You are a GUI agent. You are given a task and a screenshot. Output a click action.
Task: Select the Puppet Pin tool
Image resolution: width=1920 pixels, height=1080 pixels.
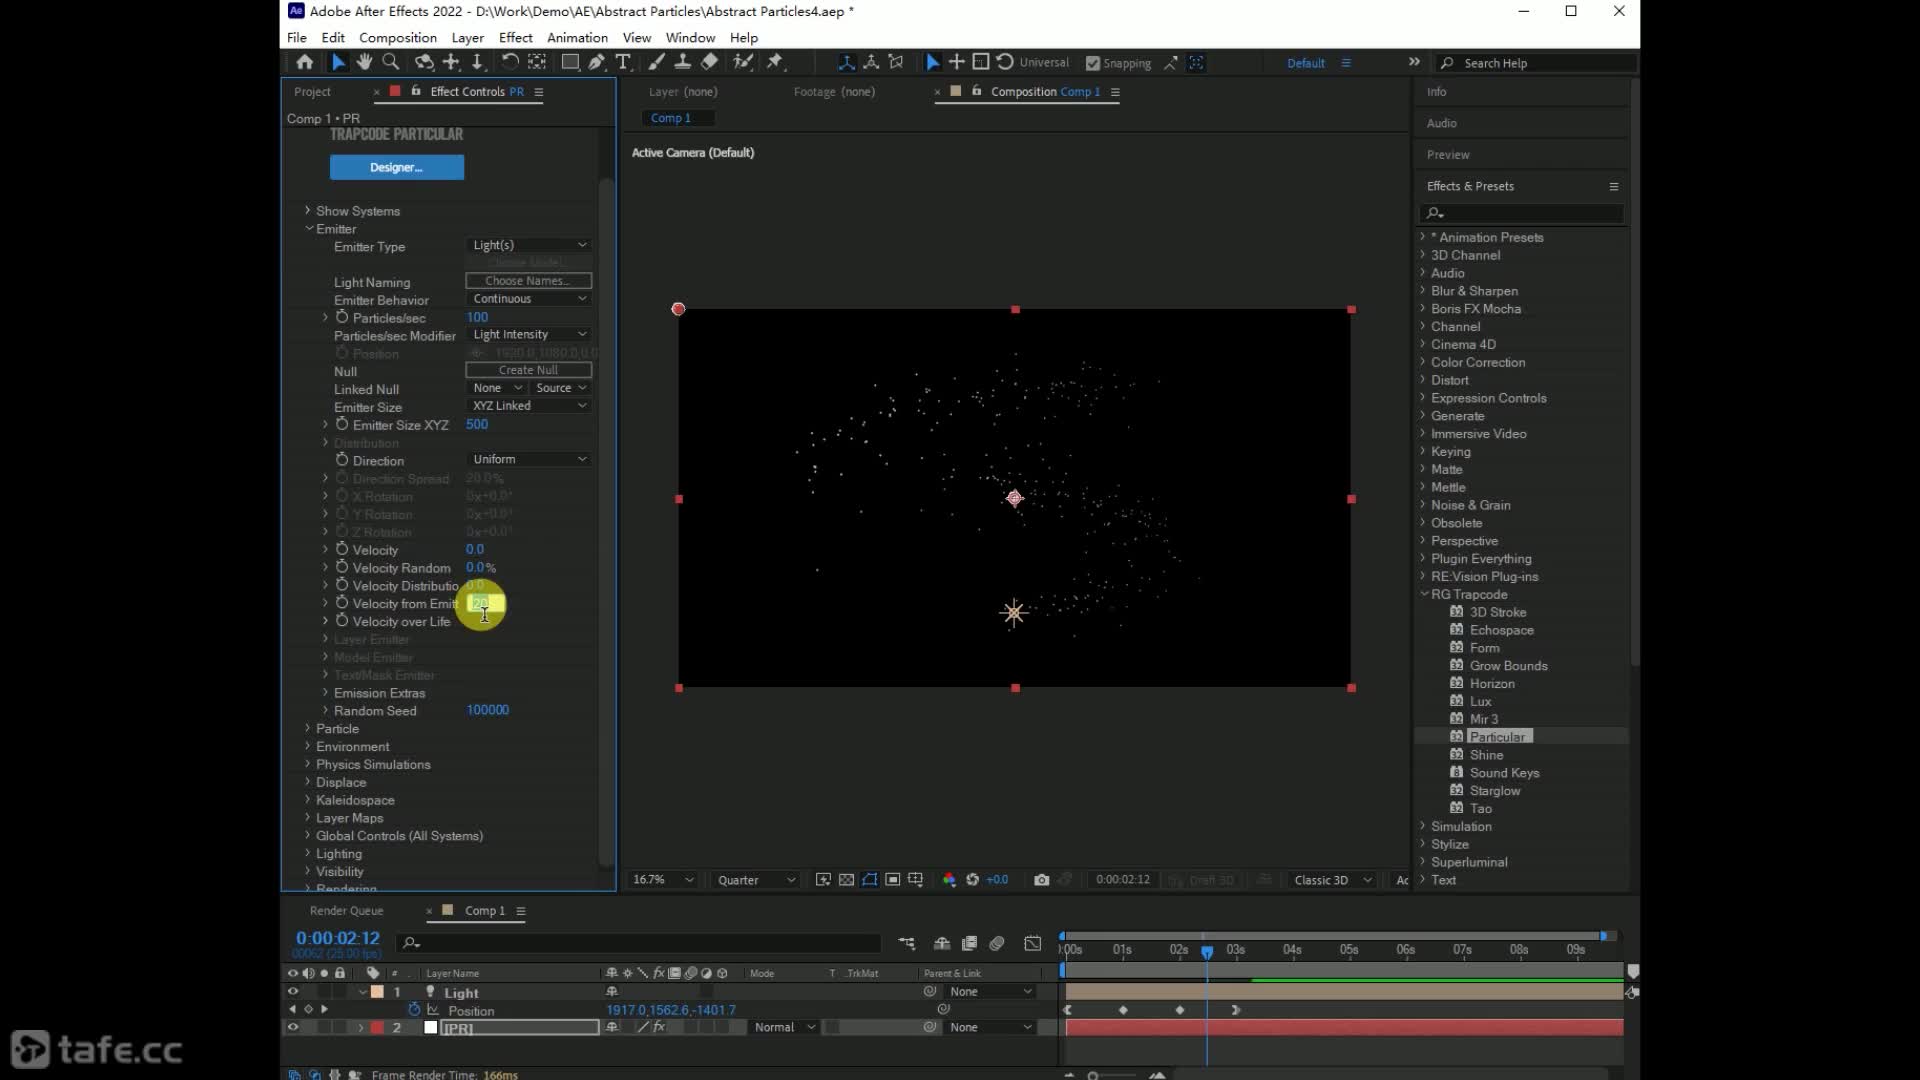tap(775, 62)
